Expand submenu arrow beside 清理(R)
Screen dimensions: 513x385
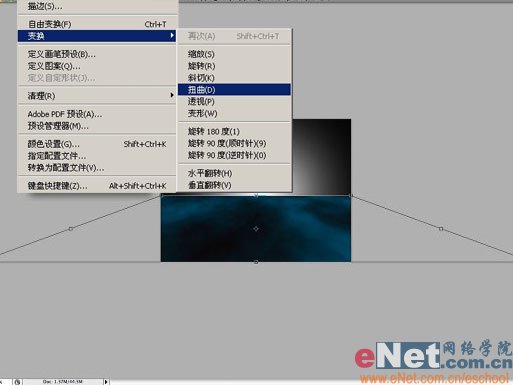tap(172, 95)
